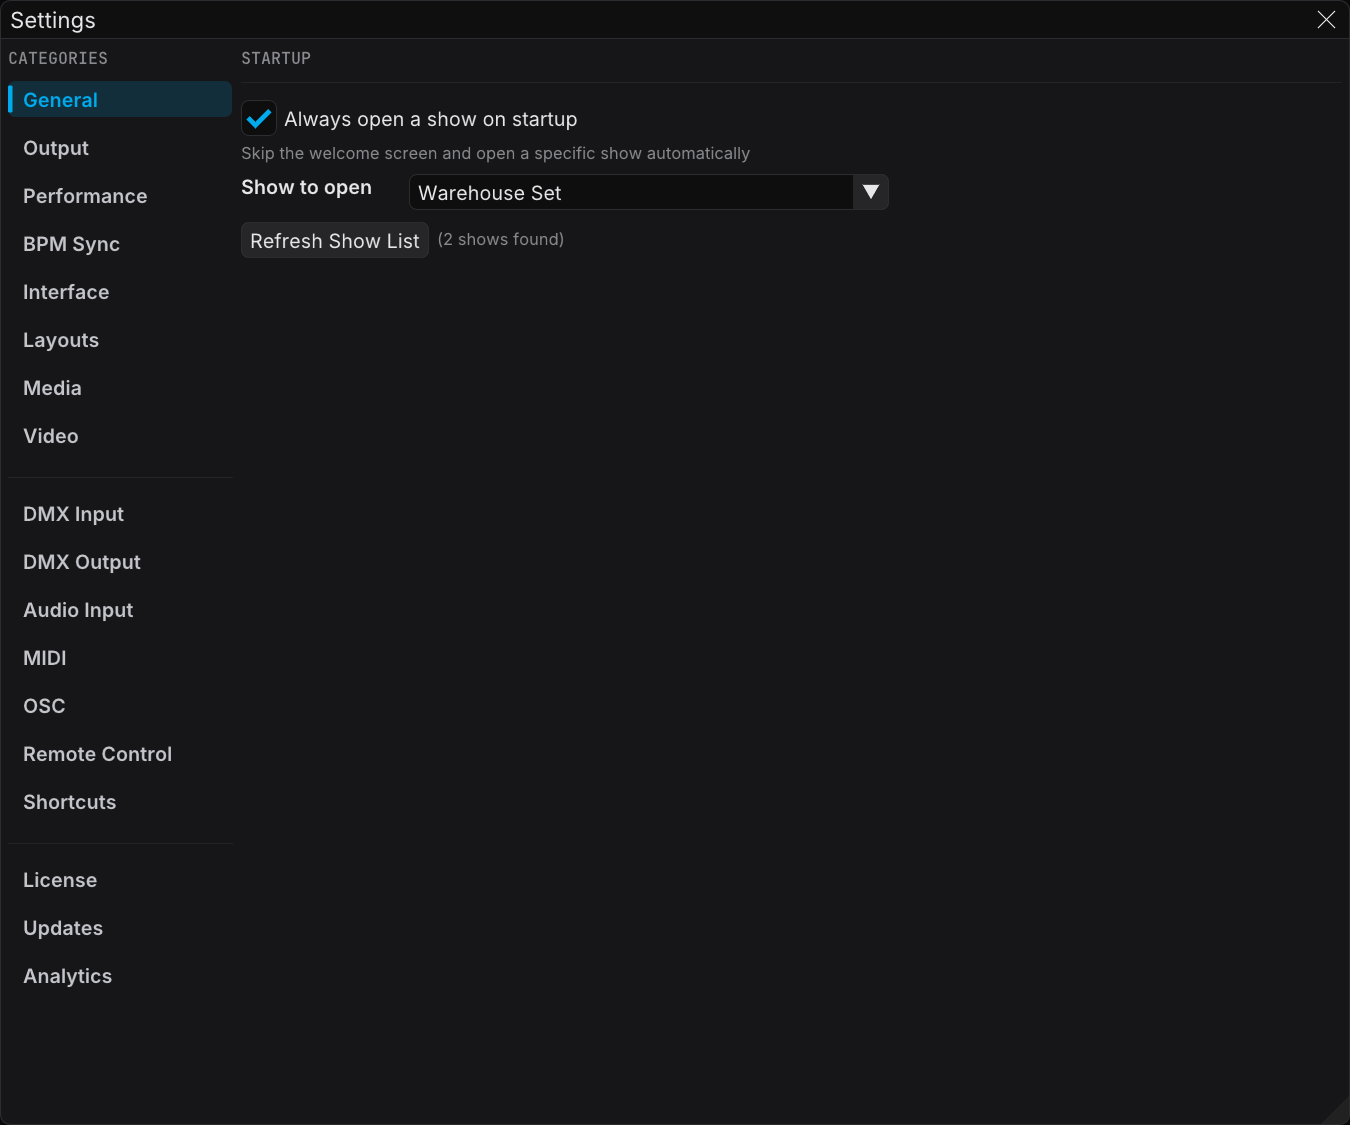Switch to the Interface category
This screenshot has height=1125, width=1350.
coord(120,292)
